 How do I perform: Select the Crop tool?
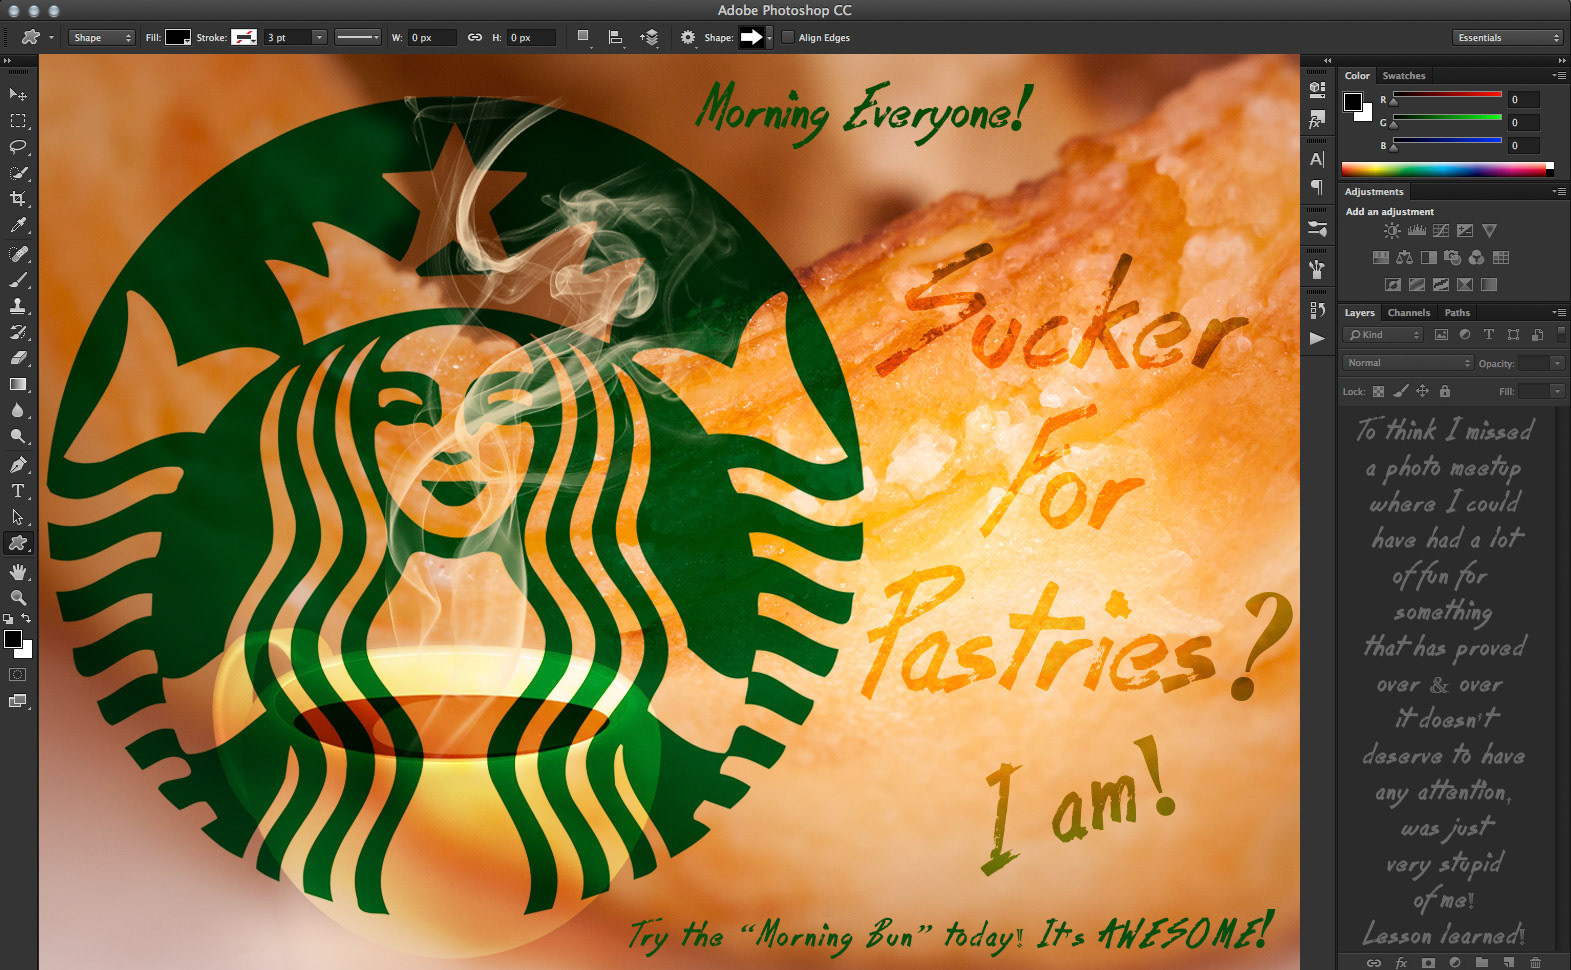18,199
